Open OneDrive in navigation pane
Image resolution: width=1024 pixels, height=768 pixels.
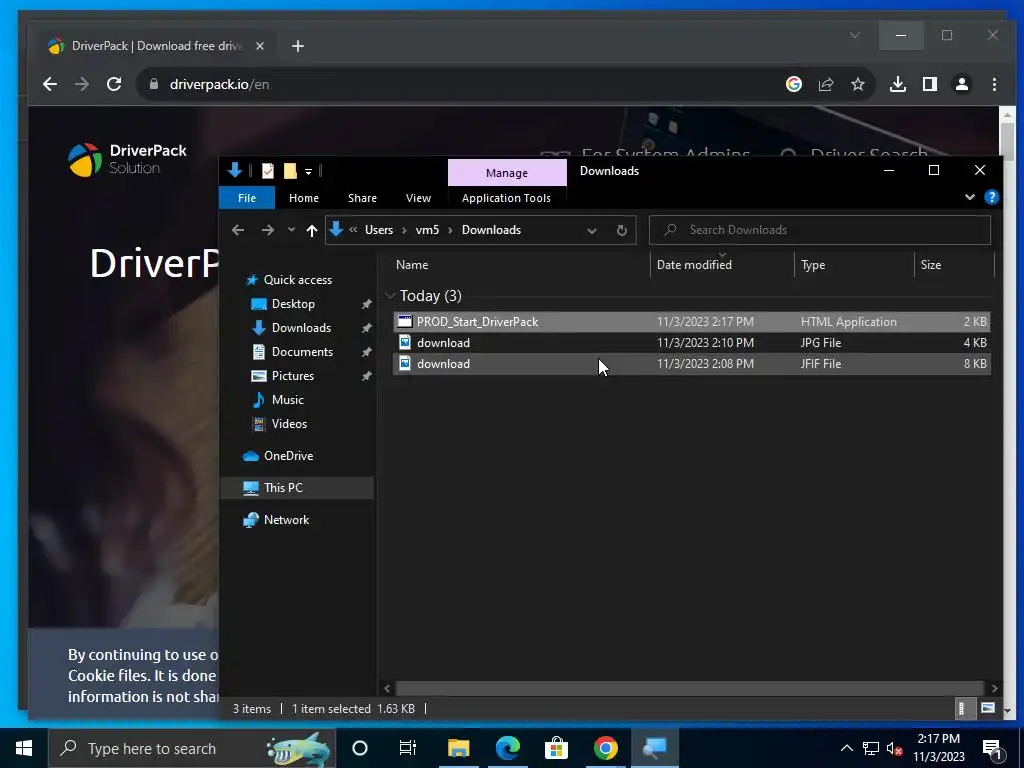click(288, 456)
